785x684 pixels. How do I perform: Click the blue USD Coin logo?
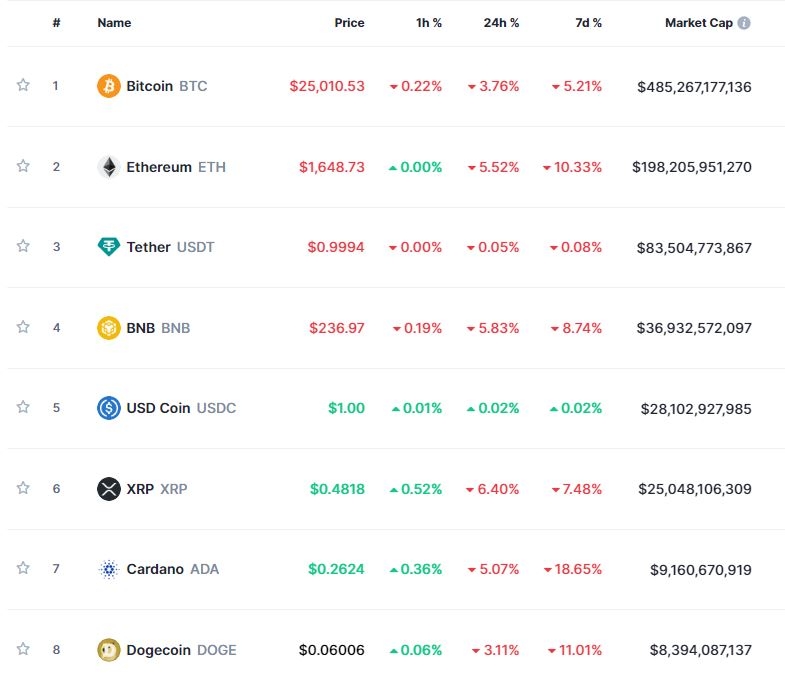click(108, 408)
